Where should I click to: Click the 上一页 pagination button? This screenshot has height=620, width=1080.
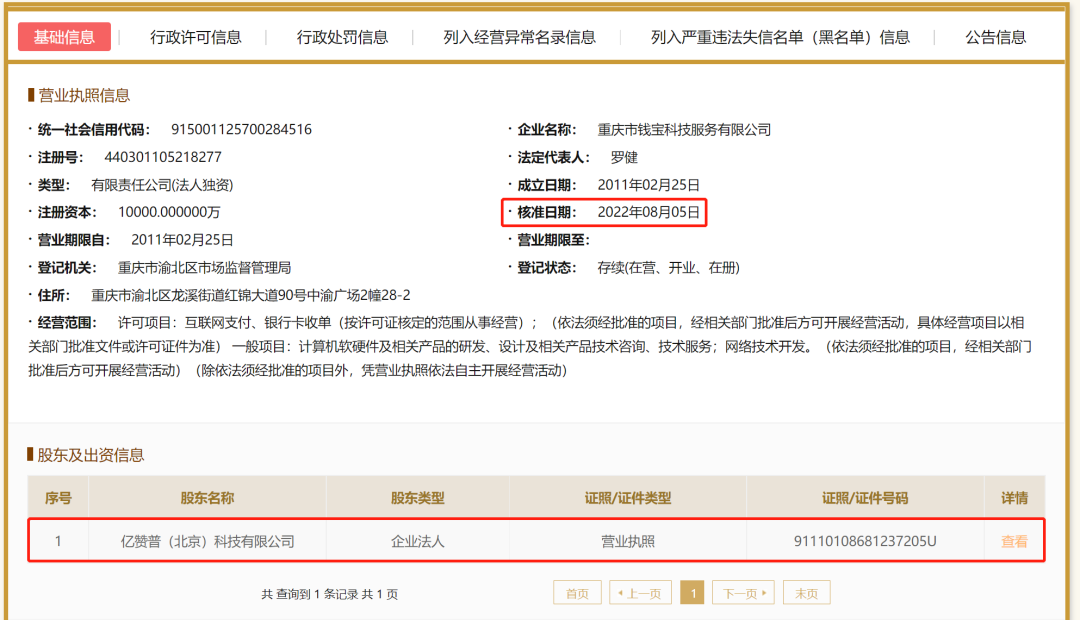click(x=640, y=592)
